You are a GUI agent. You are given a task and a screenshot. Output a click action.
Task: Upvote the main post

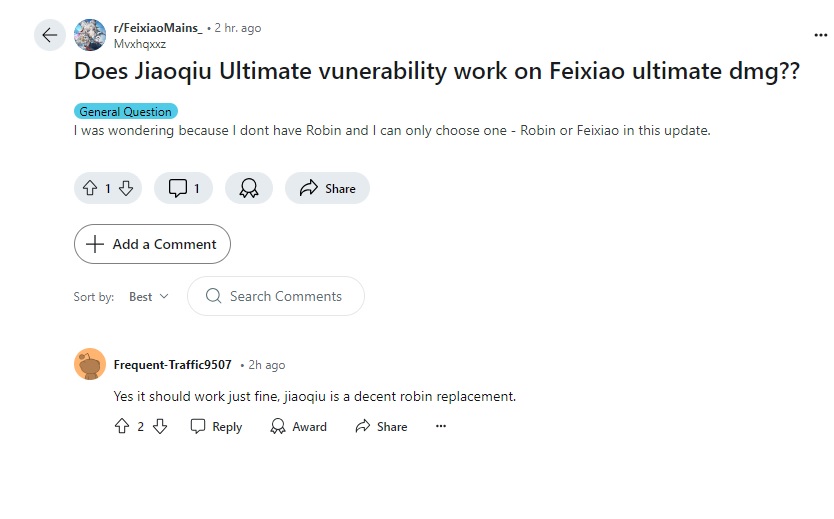(x=89, y=188)
